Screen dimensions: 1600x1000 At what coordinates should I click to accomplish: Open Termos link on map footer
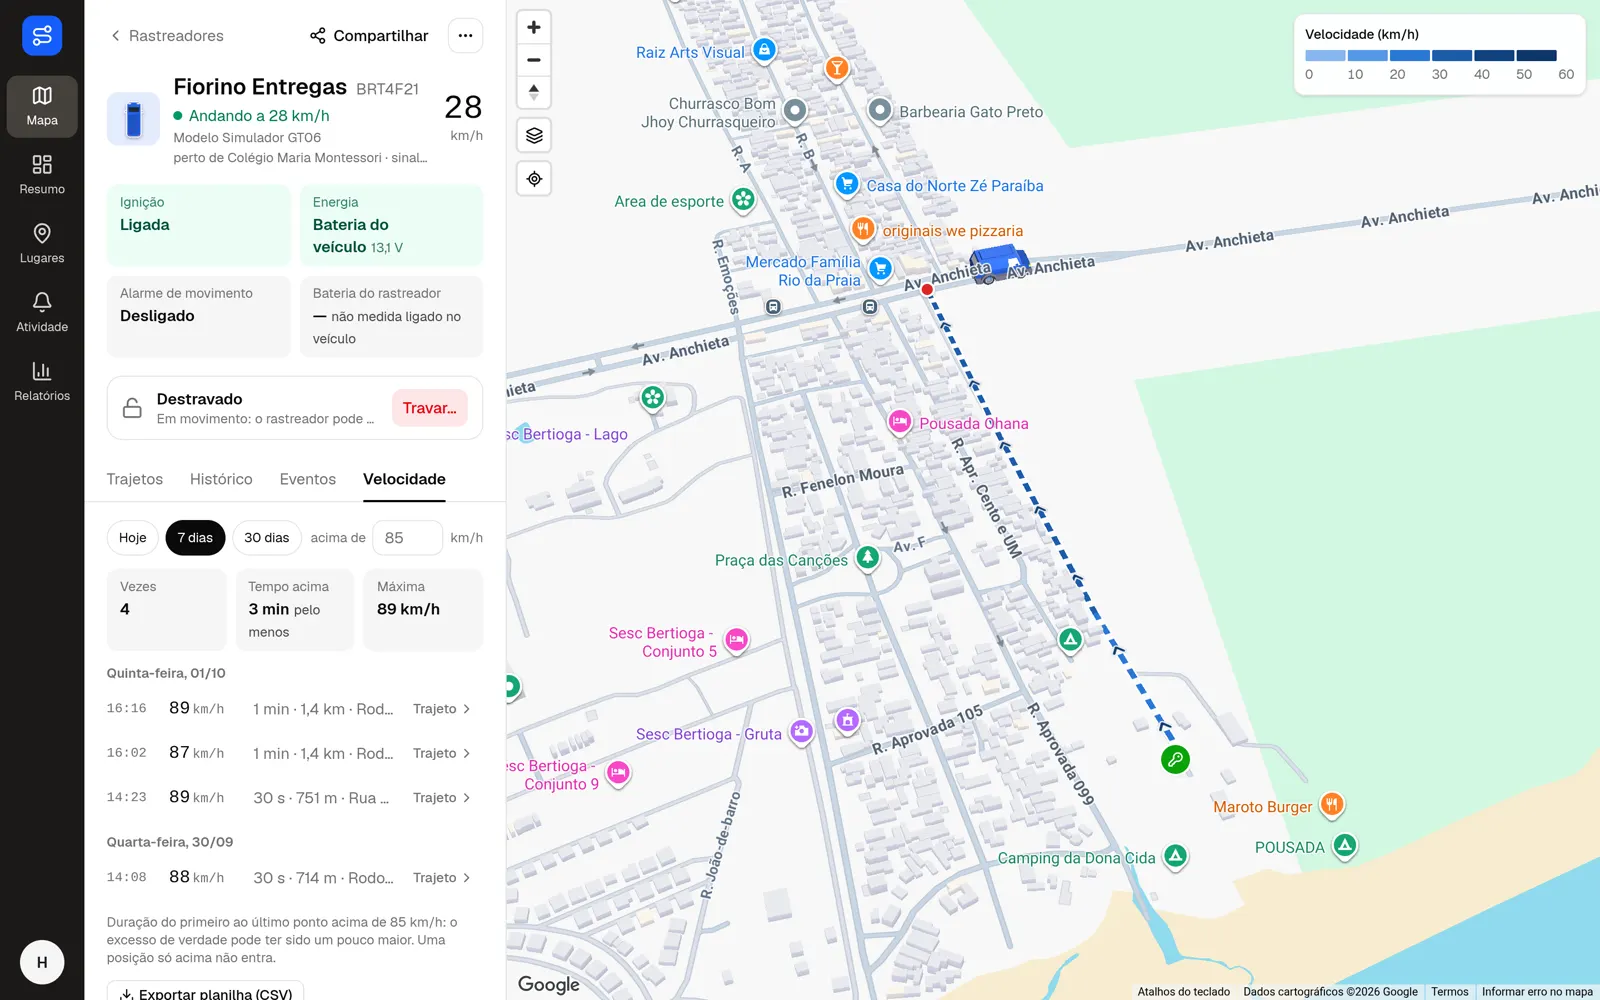(1449, 992)
